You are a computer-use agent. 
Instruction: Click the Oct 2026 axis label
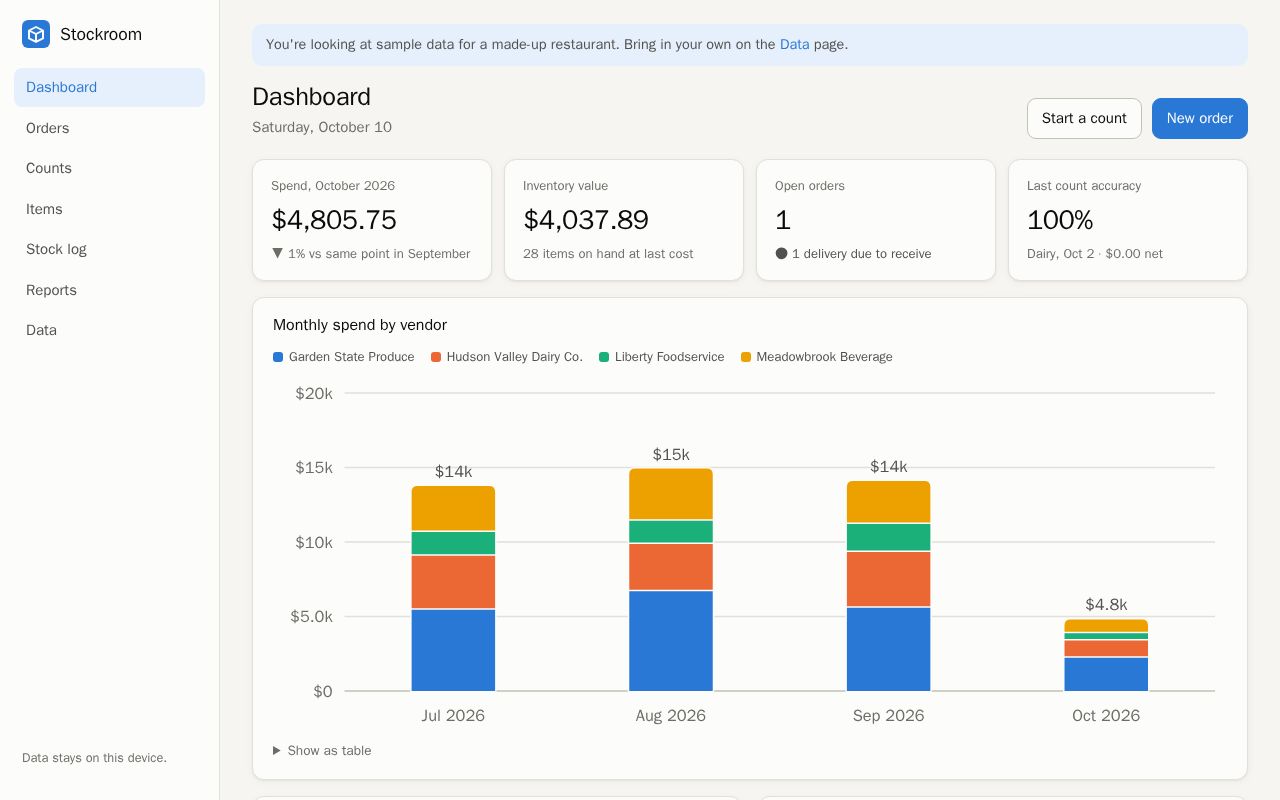(x=1106, y=716)
